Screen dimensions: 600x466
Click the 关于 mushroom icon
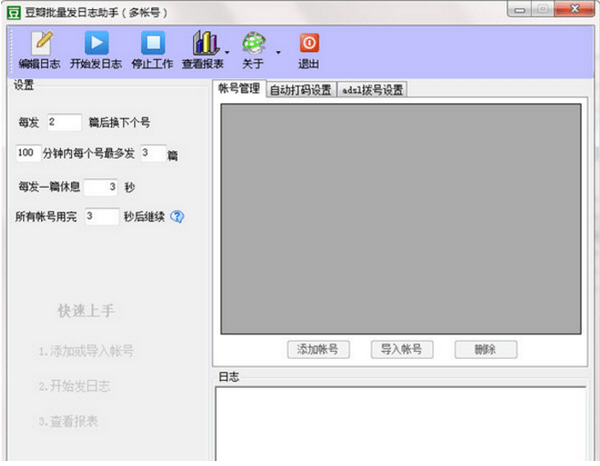click(253, 50)
